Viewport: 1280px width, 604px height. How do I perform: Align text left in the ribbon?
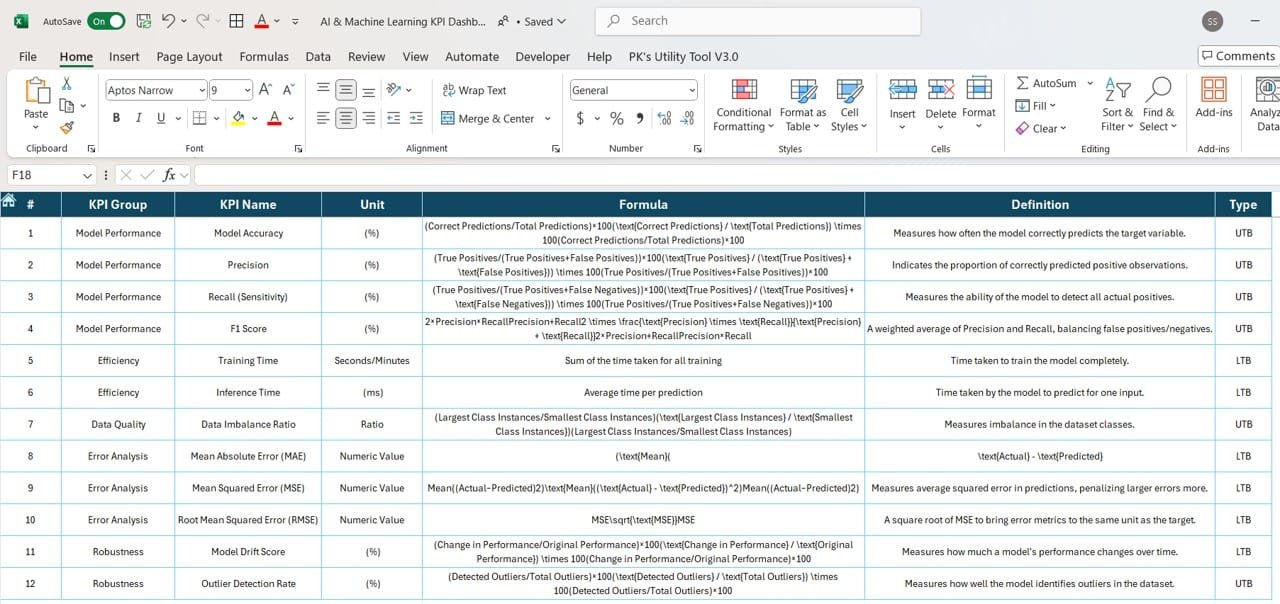tap(323, 118)
